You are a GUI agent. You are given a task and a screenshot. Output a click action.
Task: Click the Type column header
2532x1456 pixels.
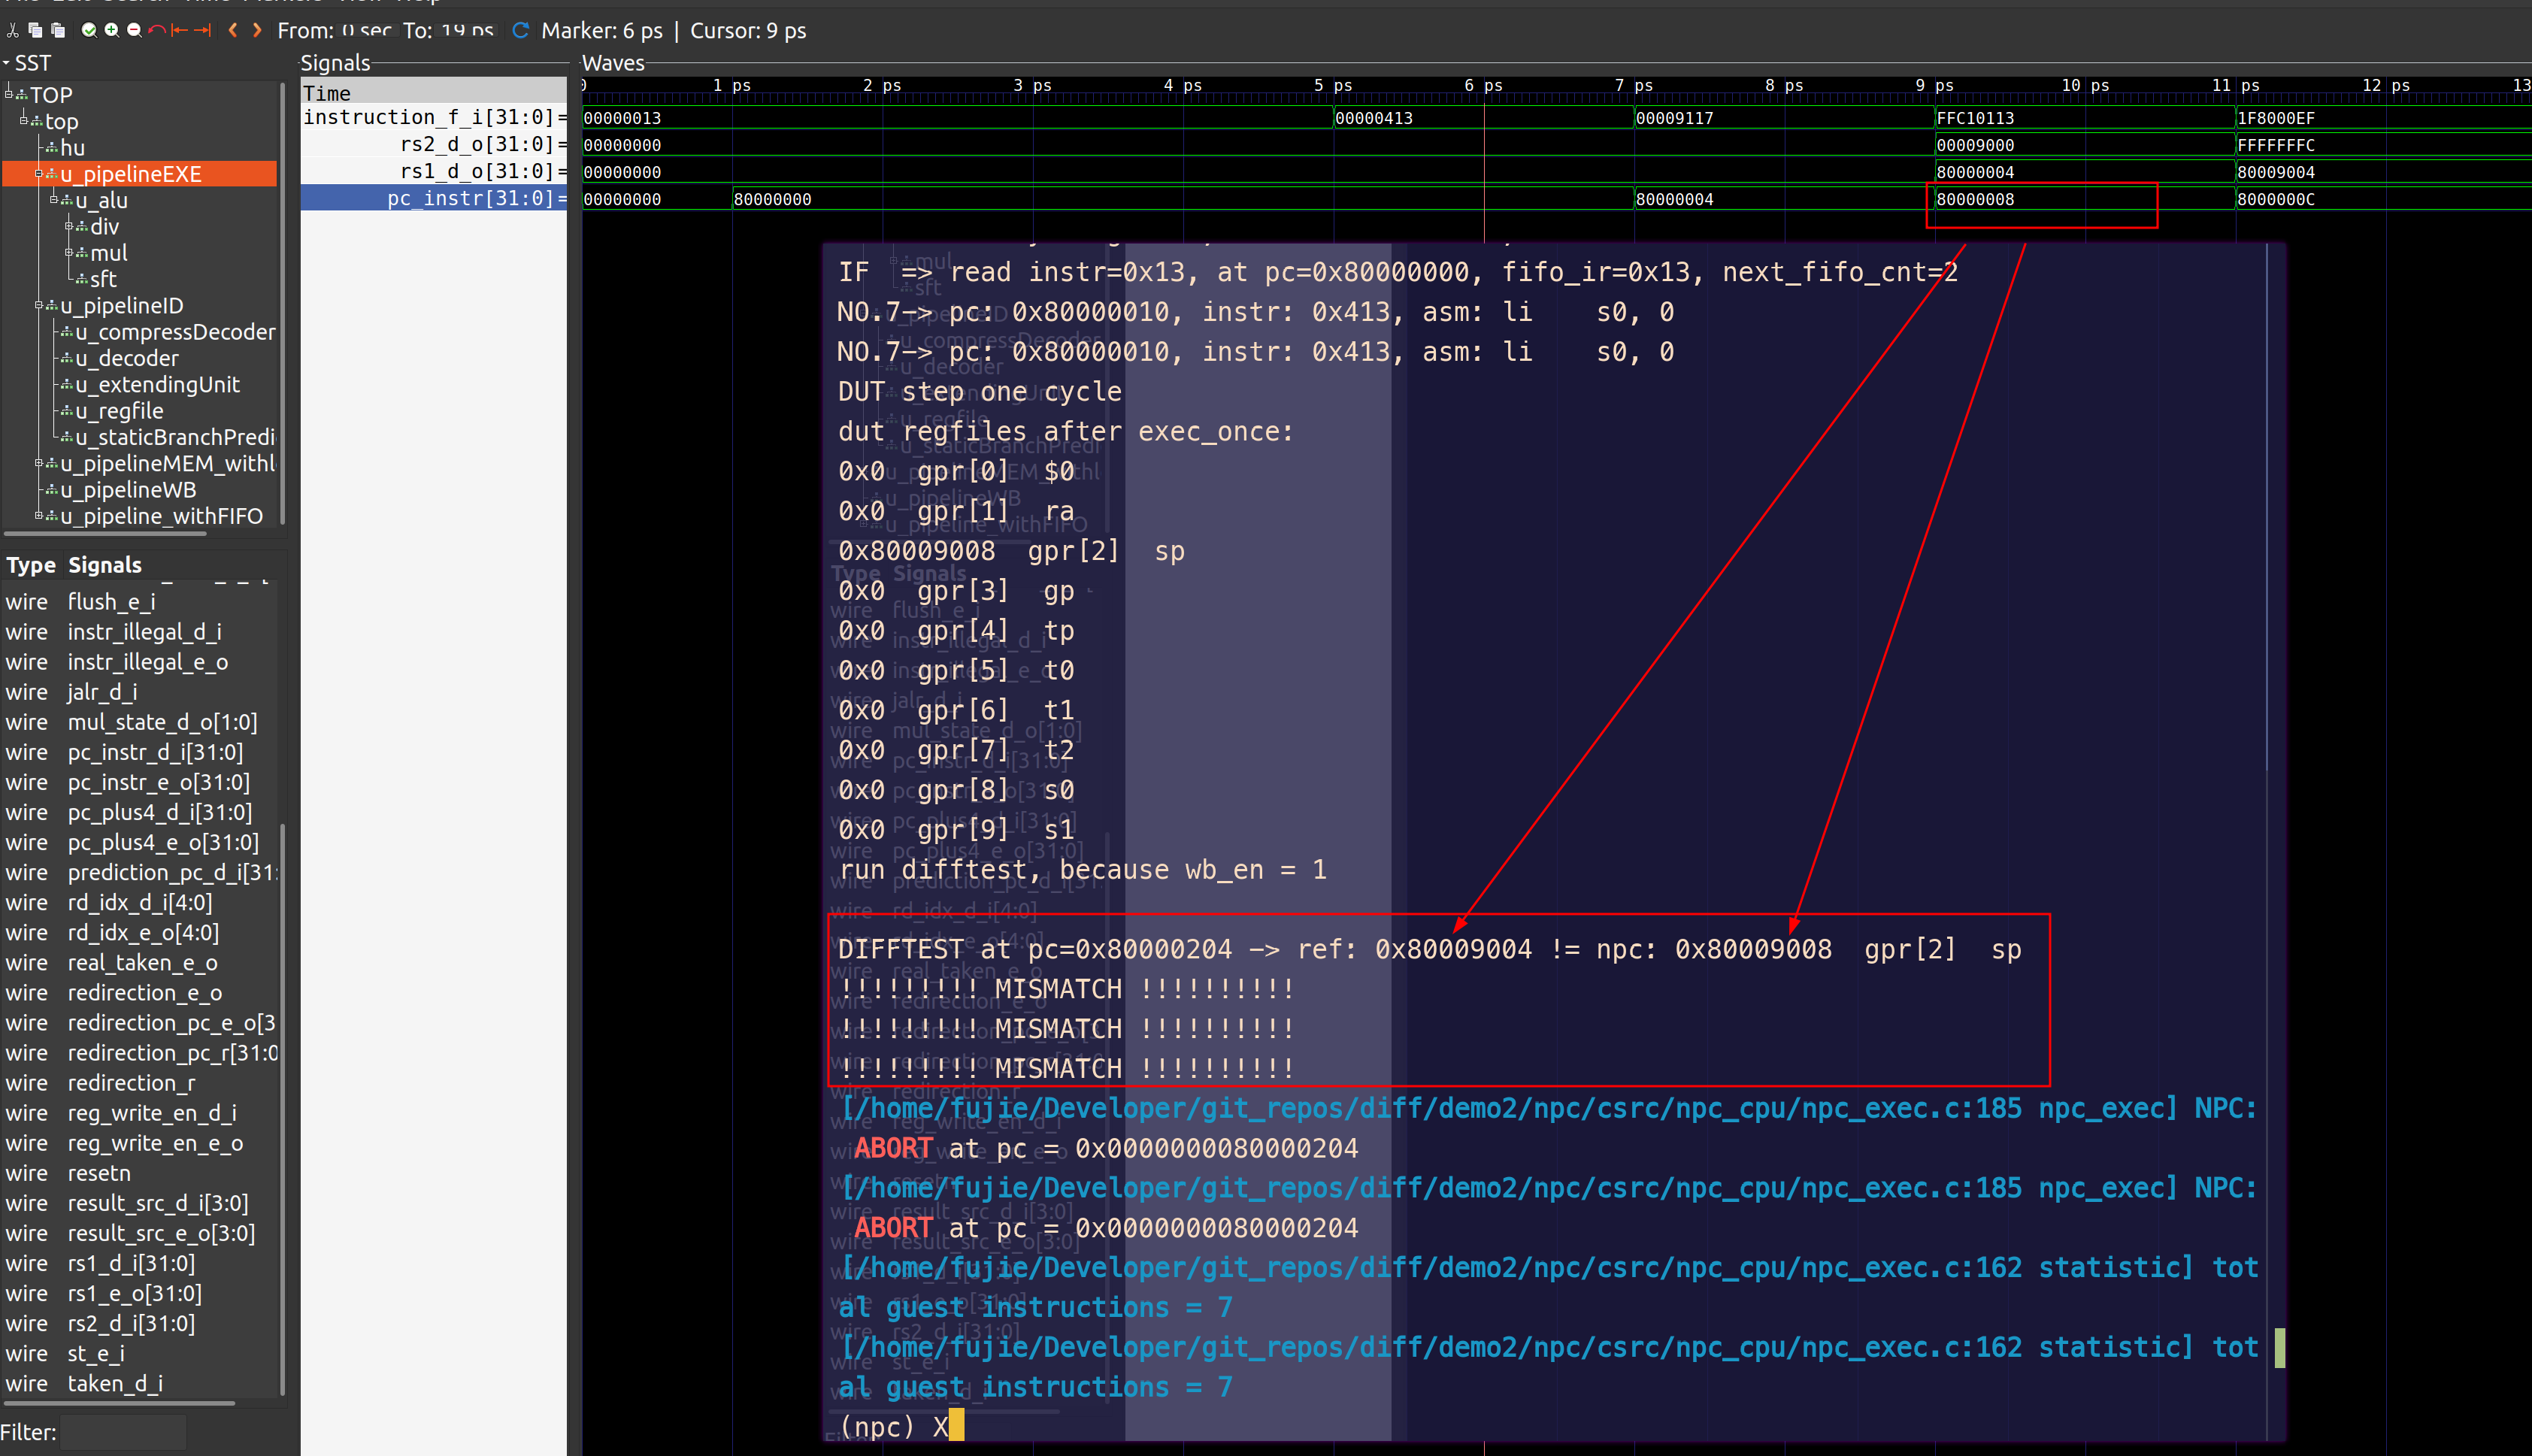pos(31,565)
